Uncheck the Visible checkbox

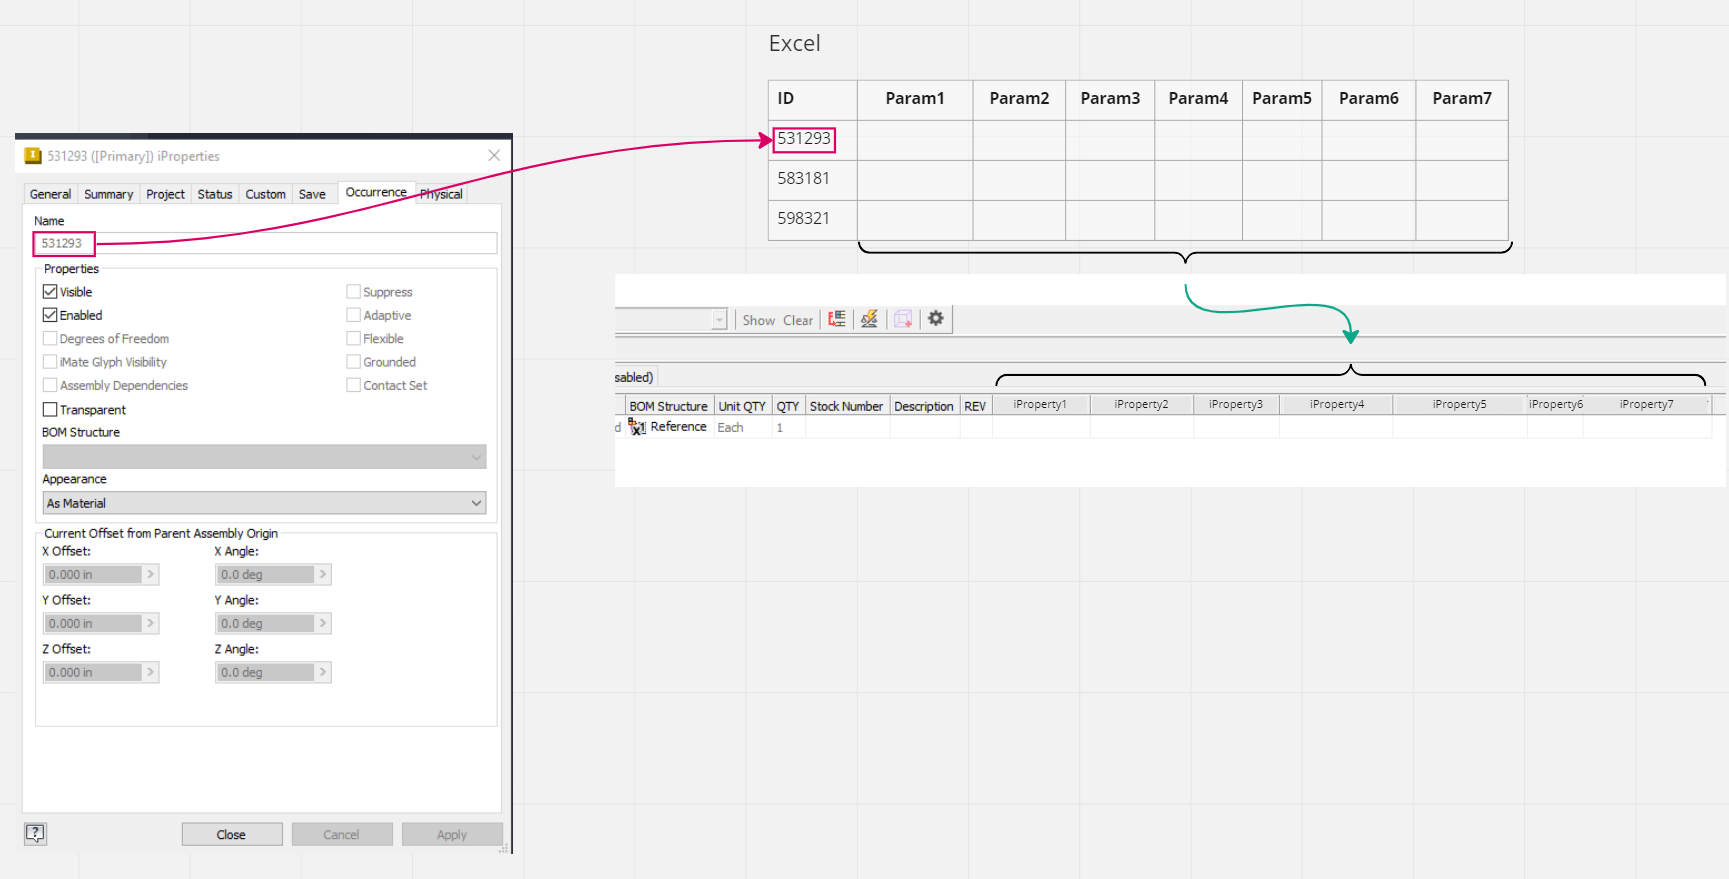point(50,292)
